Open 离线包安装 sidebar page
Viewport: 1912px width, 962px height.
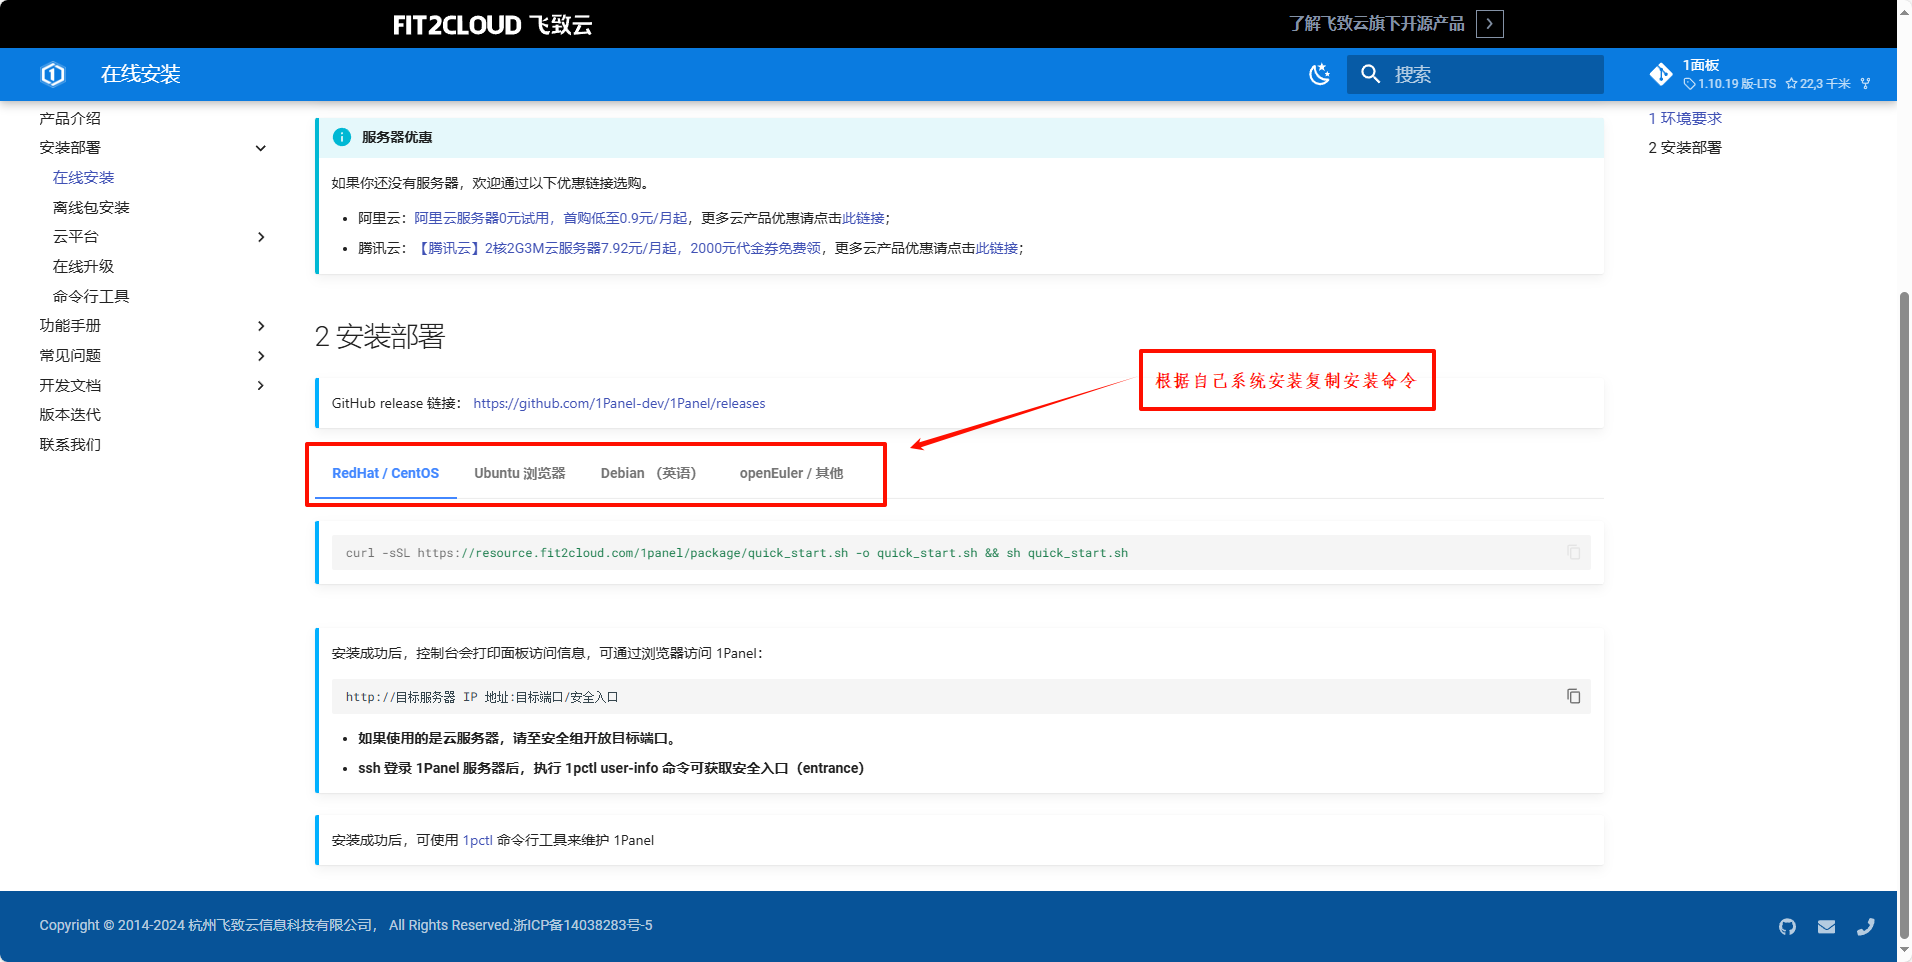(91, 207)
